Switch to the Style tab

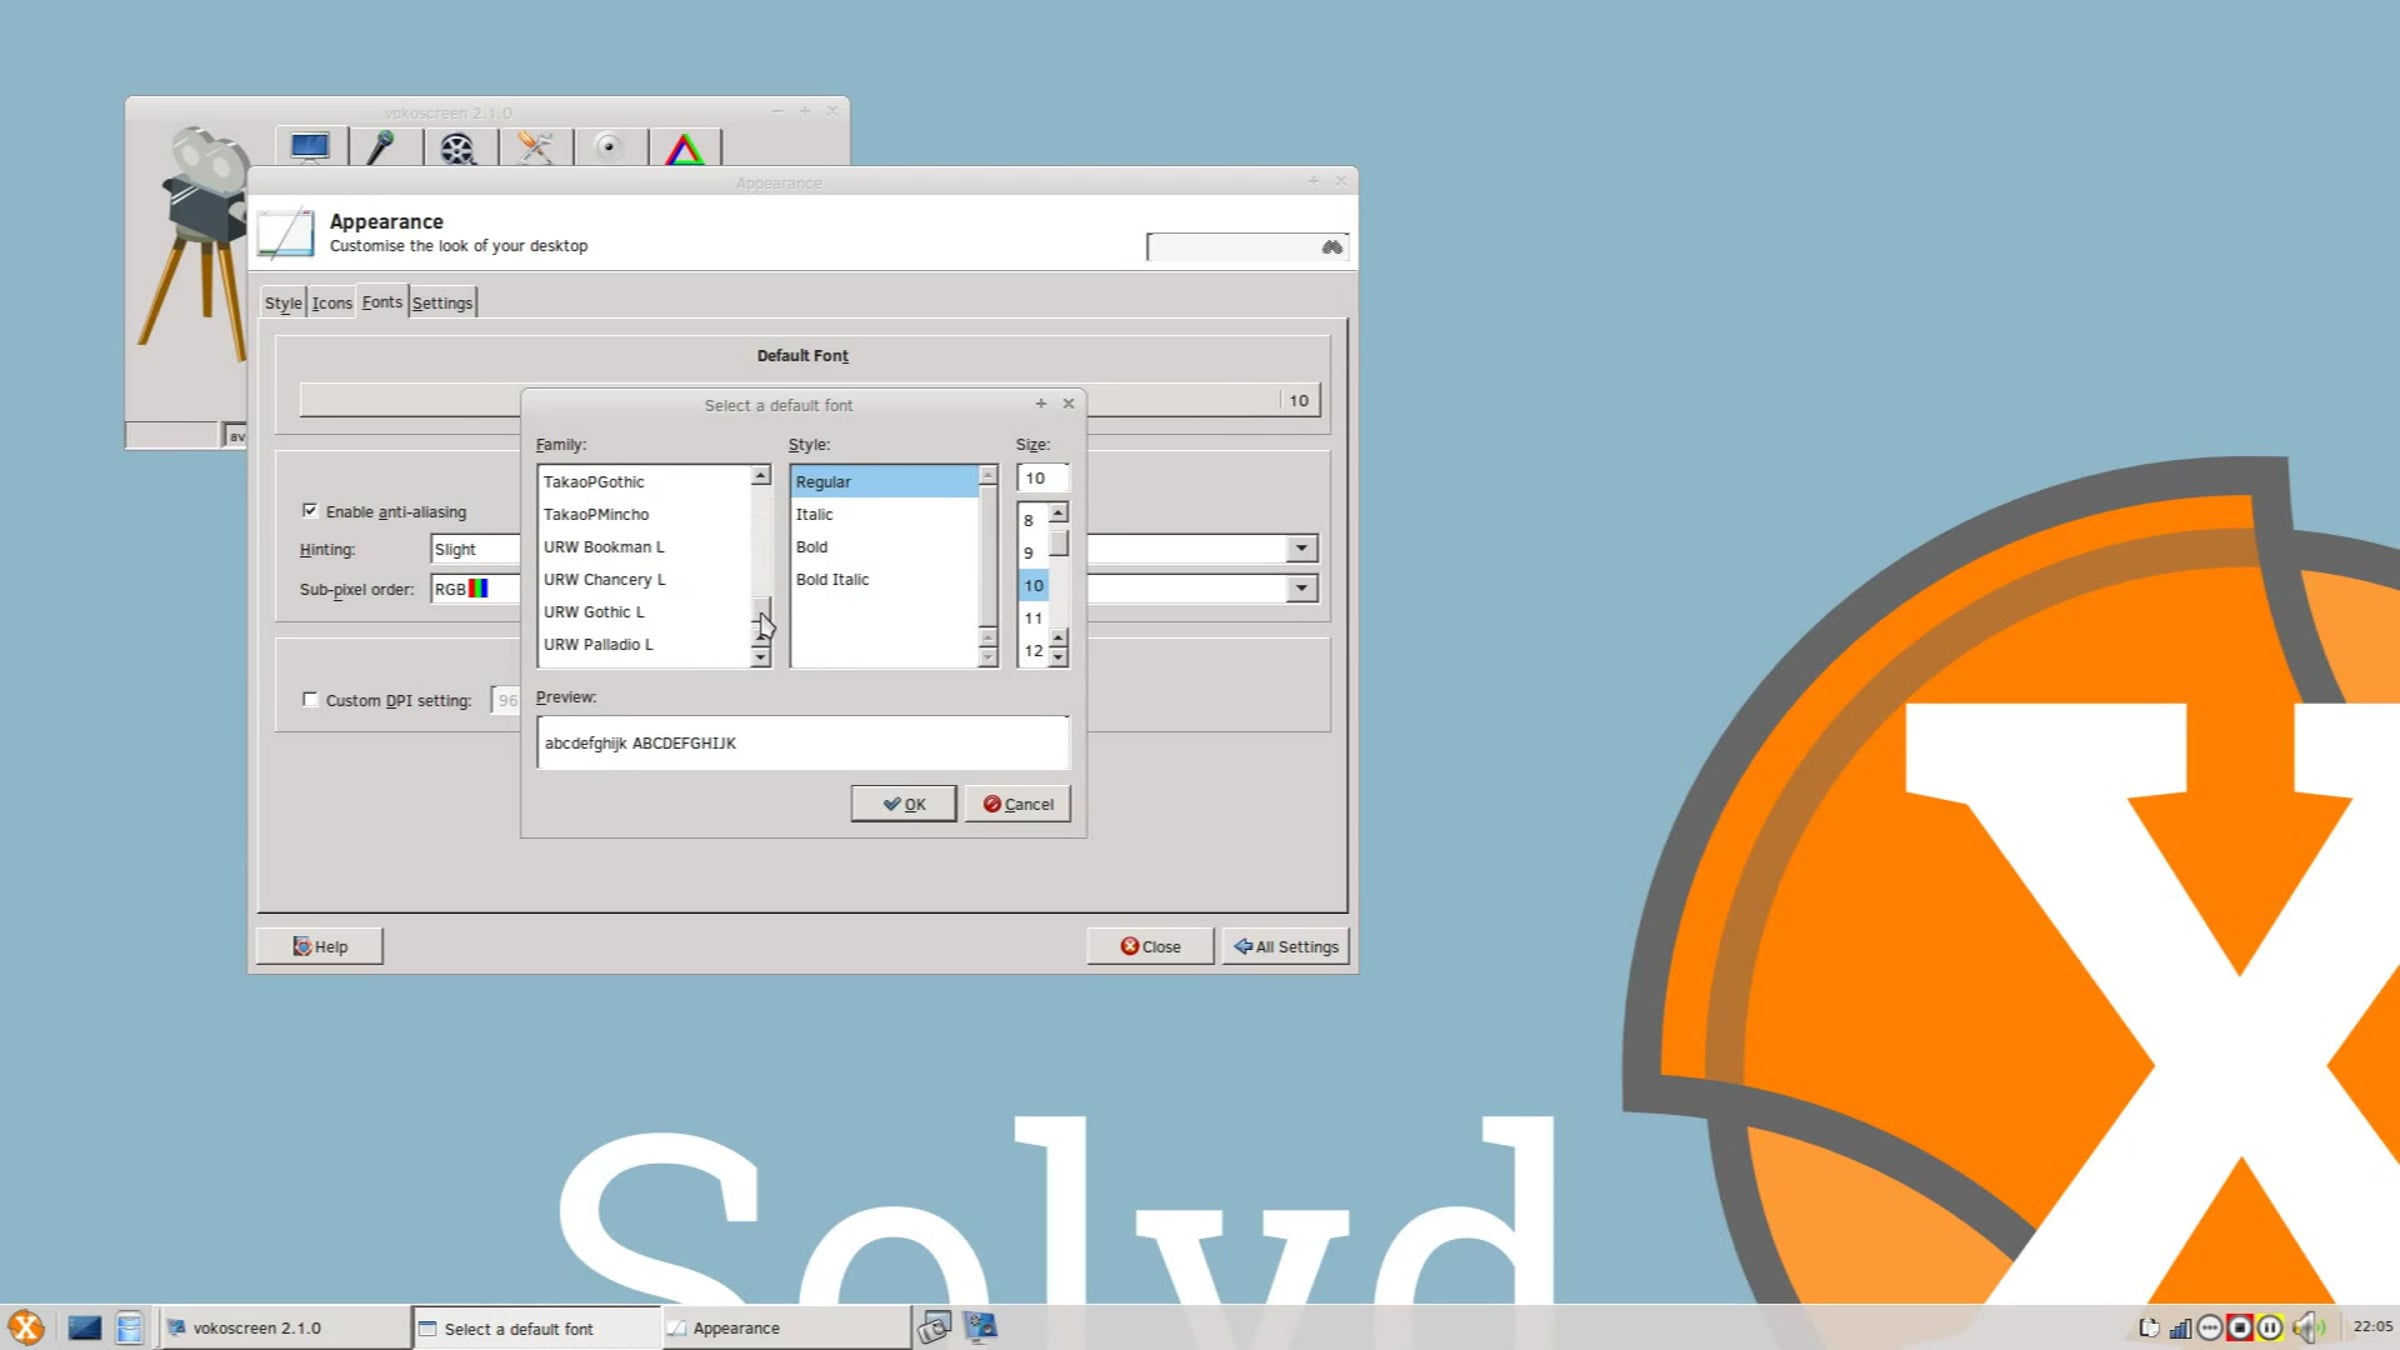283,303
